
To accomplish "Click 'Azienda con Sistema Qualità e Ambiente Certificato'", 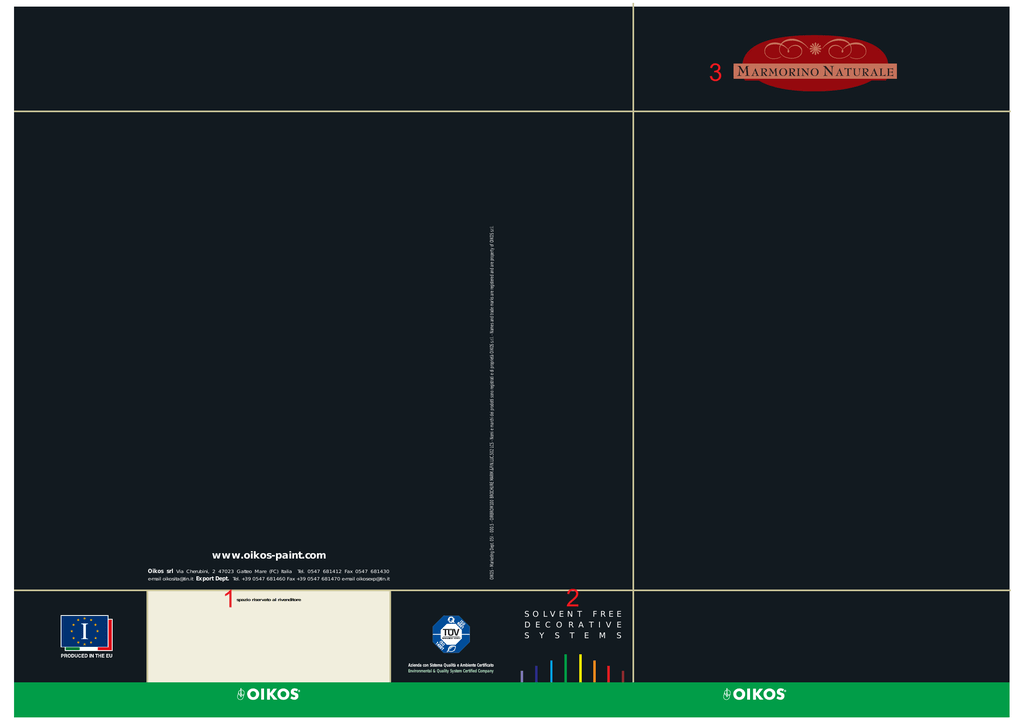I will (x=451, y=665).
